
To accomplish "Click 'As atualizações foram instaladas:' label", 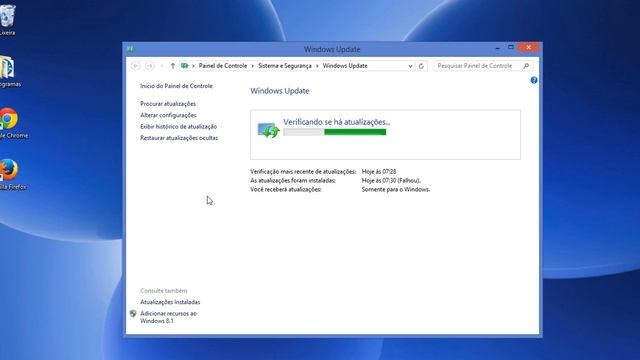I will (293, 181).
